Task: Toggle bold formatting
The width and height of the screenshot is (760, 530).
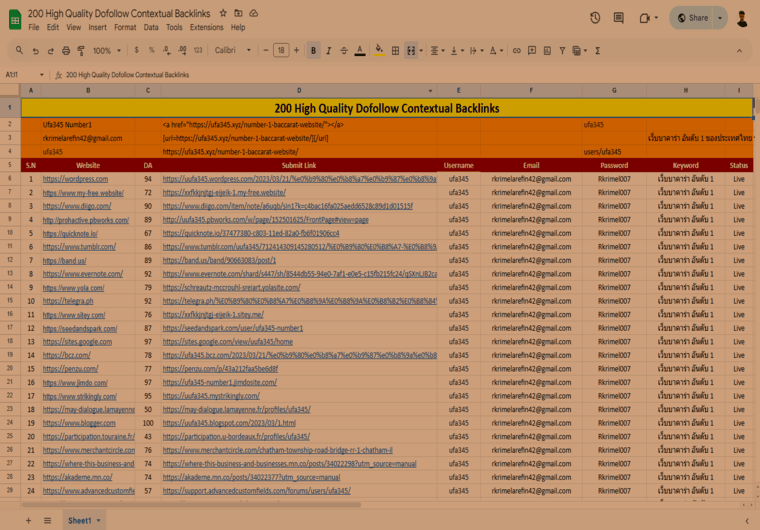Action: [x=313, y=50]
